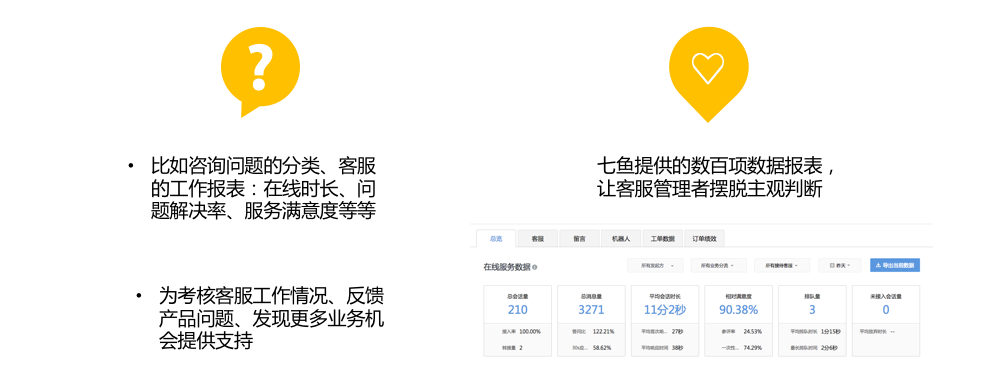1000x385 pixels.
Task: Click the 1分15秒 average queue time
Action: 832,331
